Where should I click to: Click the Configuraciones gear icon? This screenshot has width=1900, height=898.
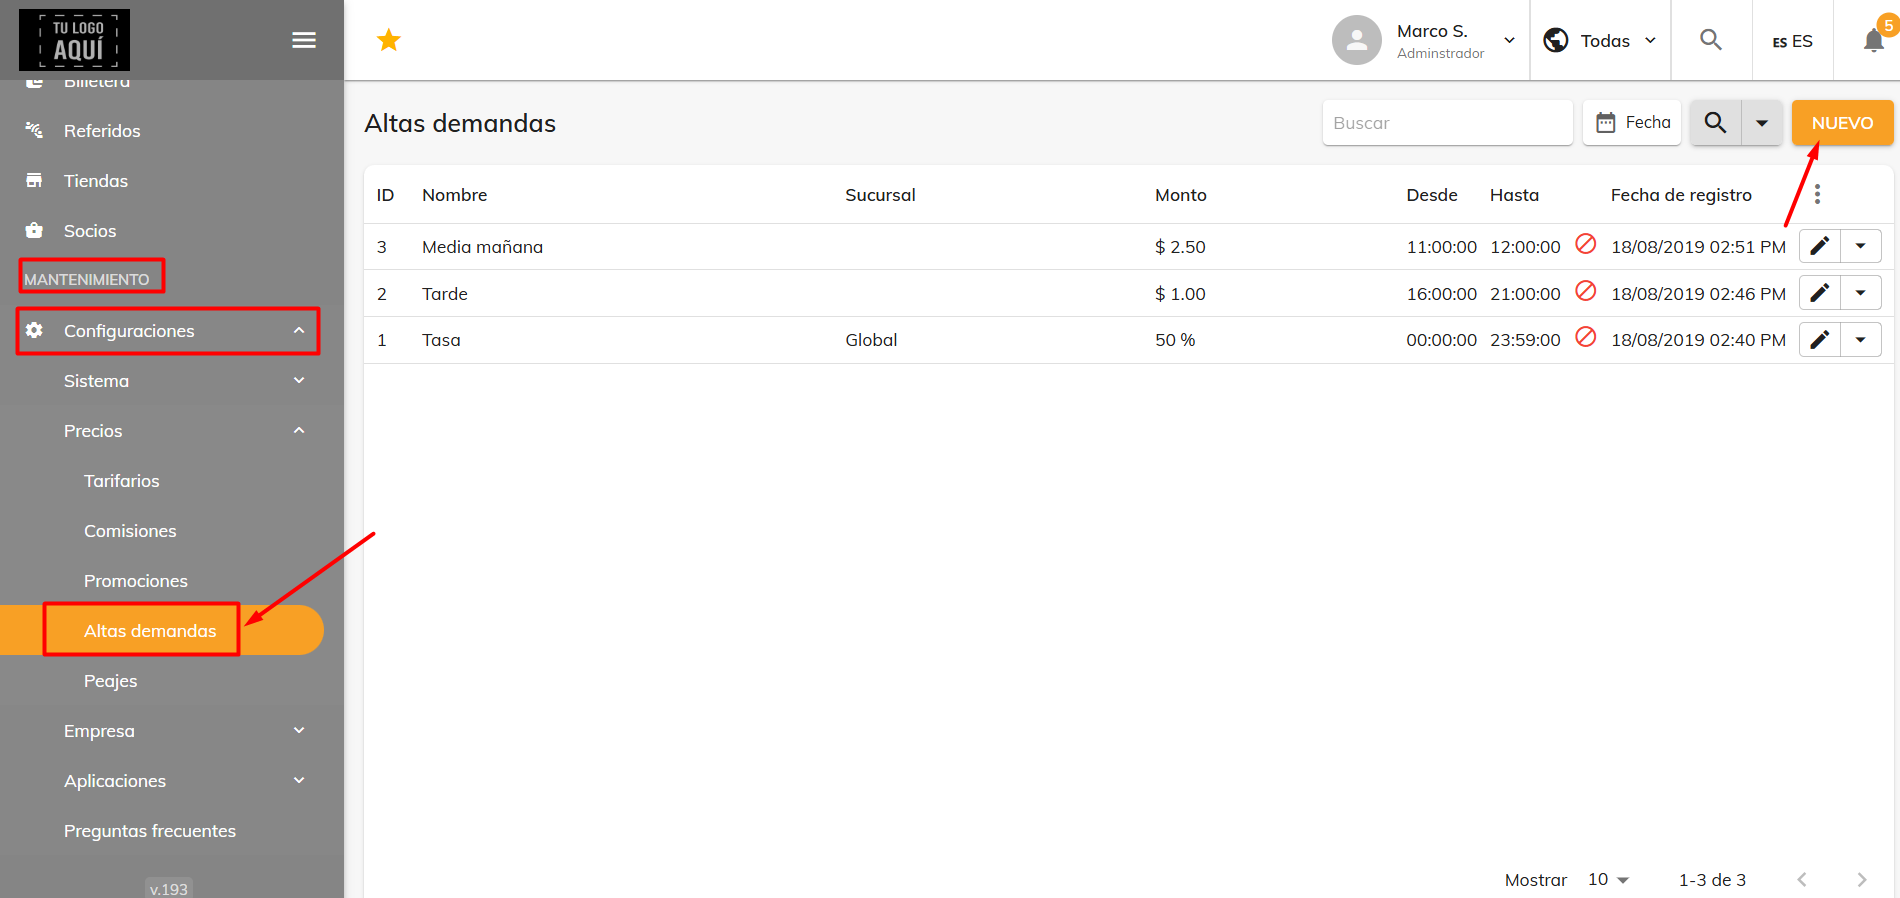[x=34, y=330]
